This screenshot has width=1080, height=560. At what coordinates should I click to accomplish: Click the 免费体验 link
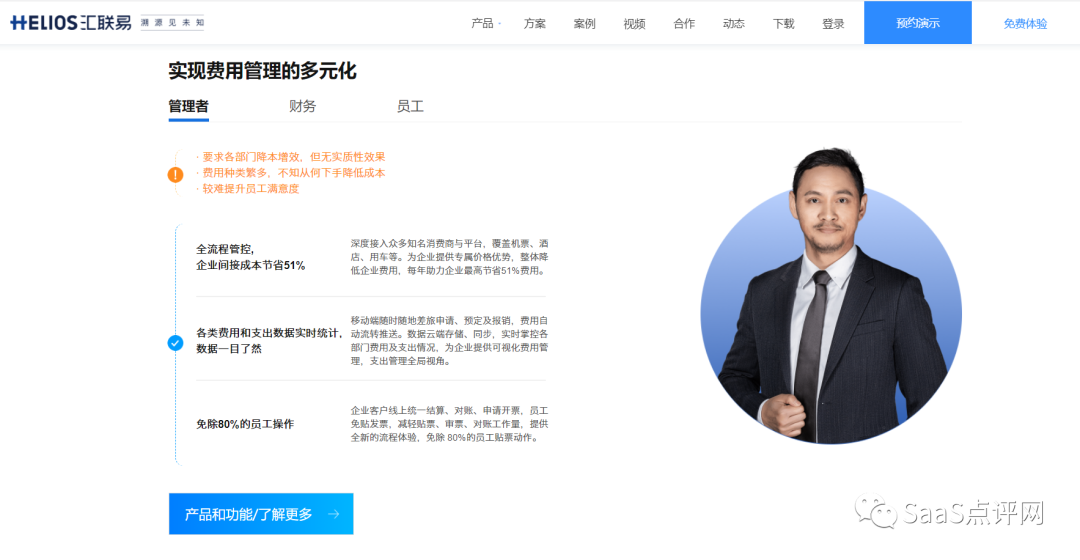pos(1025,23)
